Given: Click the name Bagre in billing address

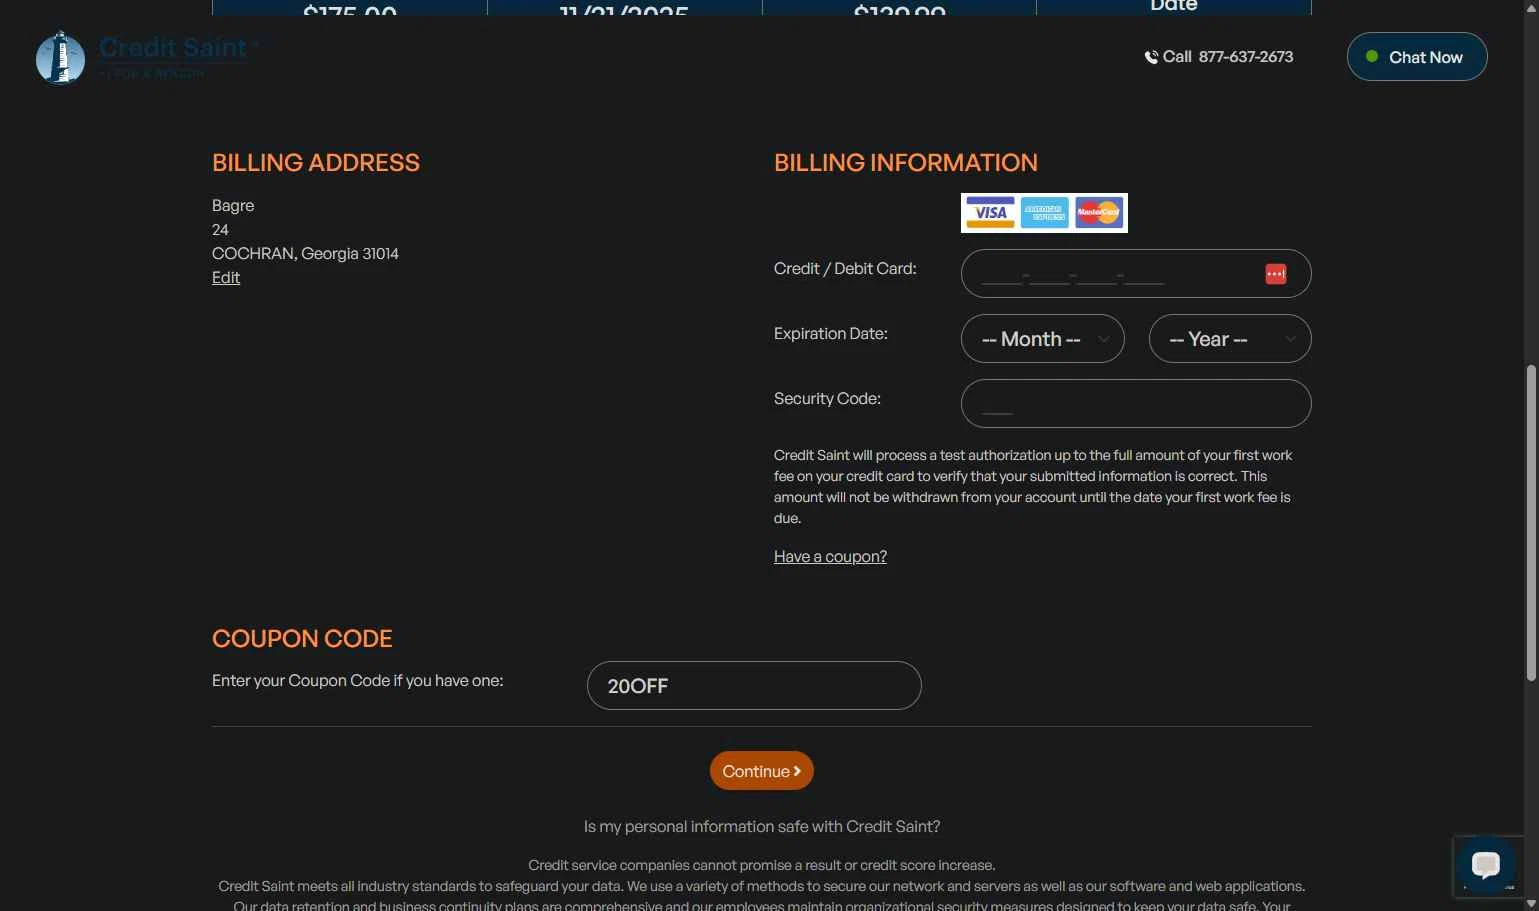Looking at the screenshot, I should coord(233,206).
